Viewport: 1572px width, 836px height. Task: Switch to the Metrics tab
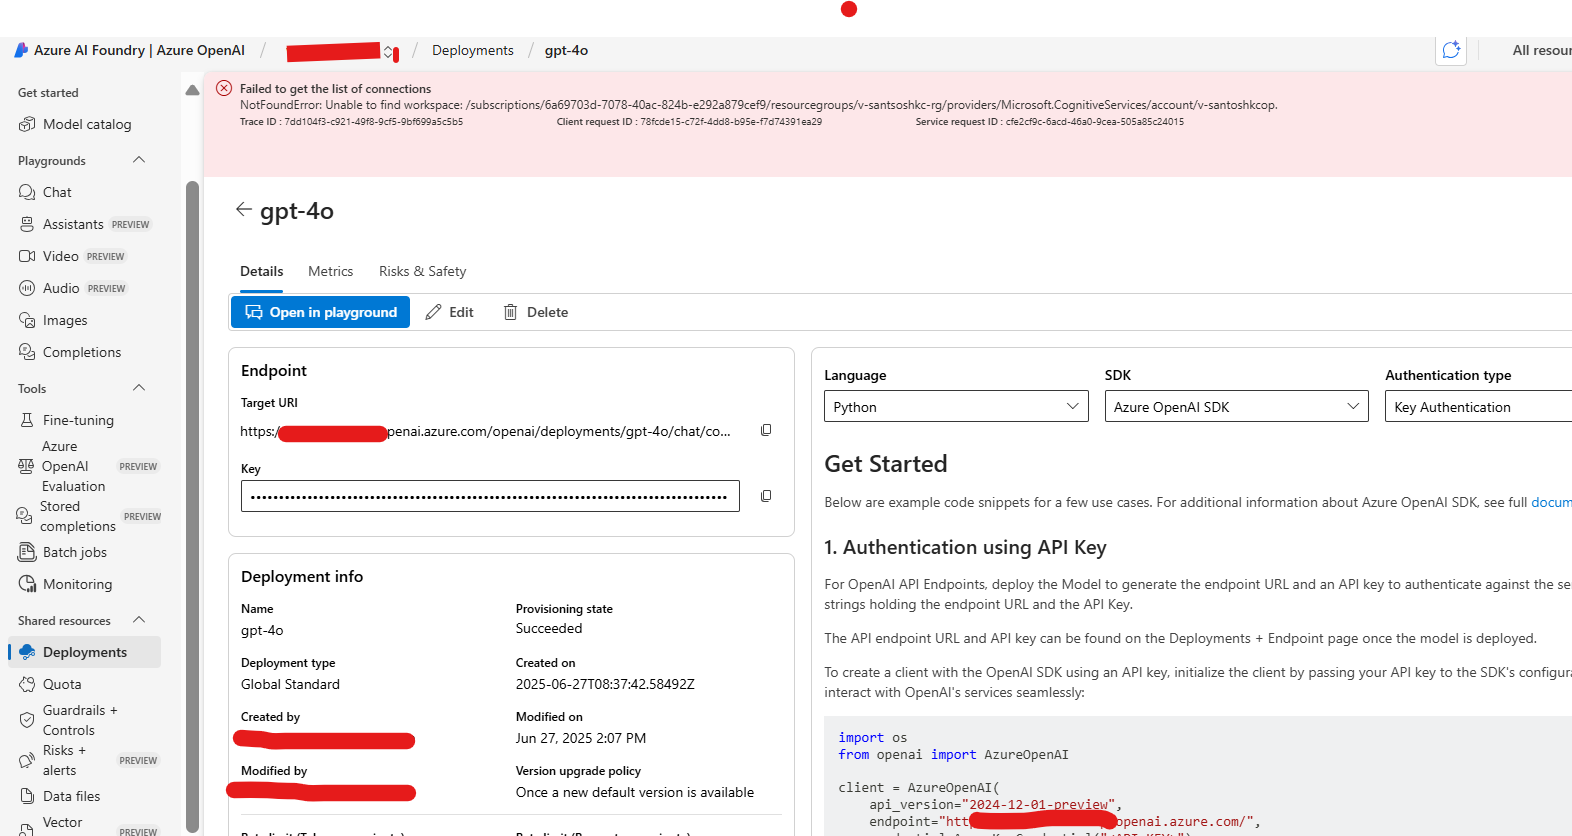point(330,271)
